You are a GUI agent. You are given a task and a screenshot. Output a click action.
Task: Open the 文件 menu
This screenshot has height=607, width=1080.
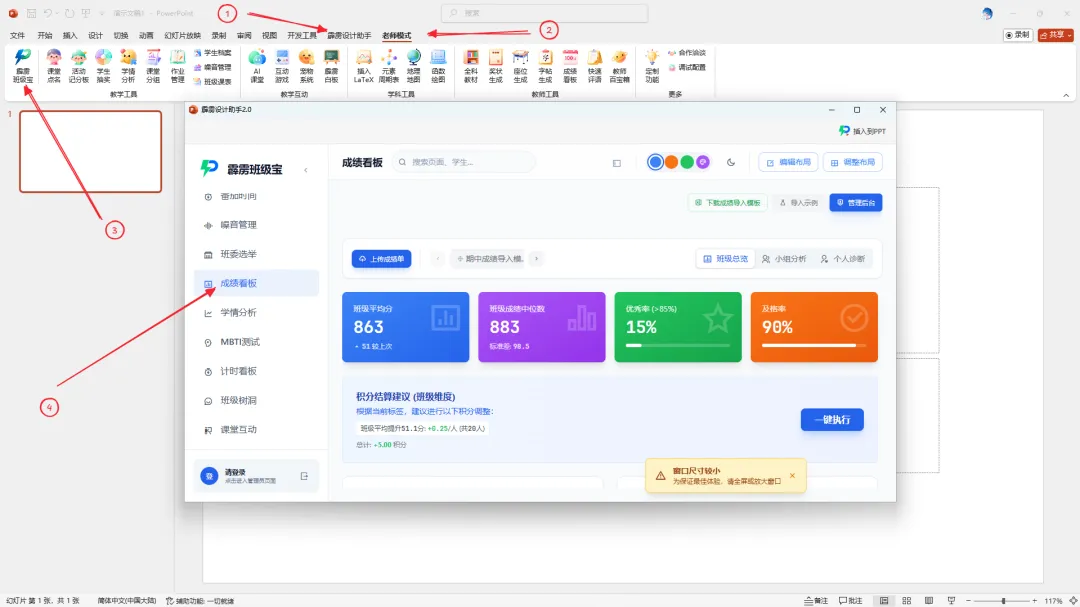click(x=18, y=35)
